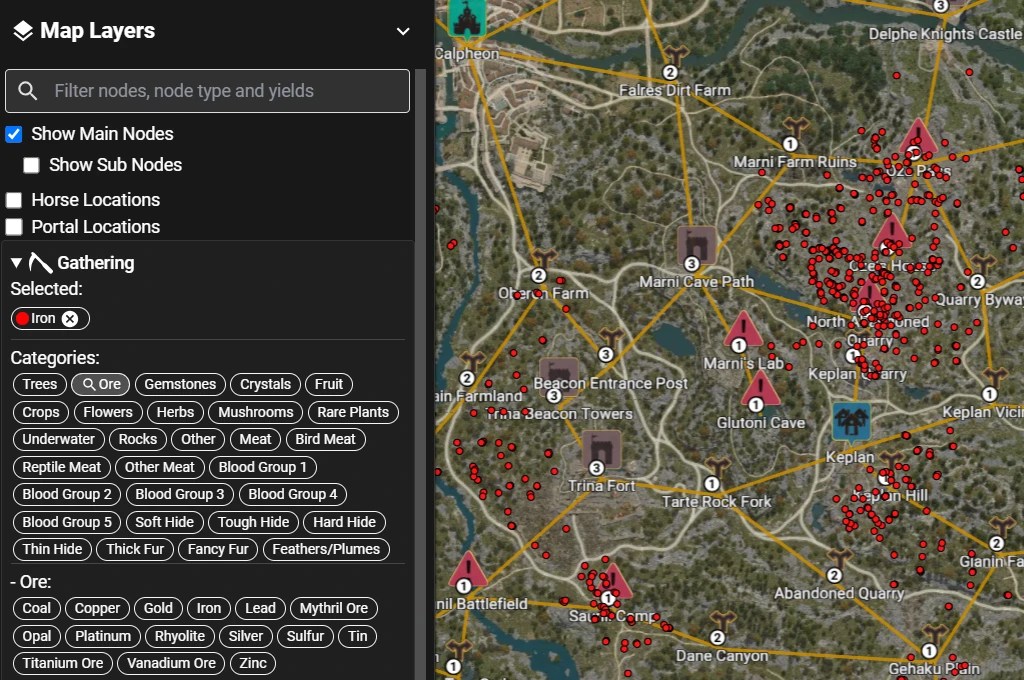
Task: Click the Keplan town icon
Action: coord(851,421)
